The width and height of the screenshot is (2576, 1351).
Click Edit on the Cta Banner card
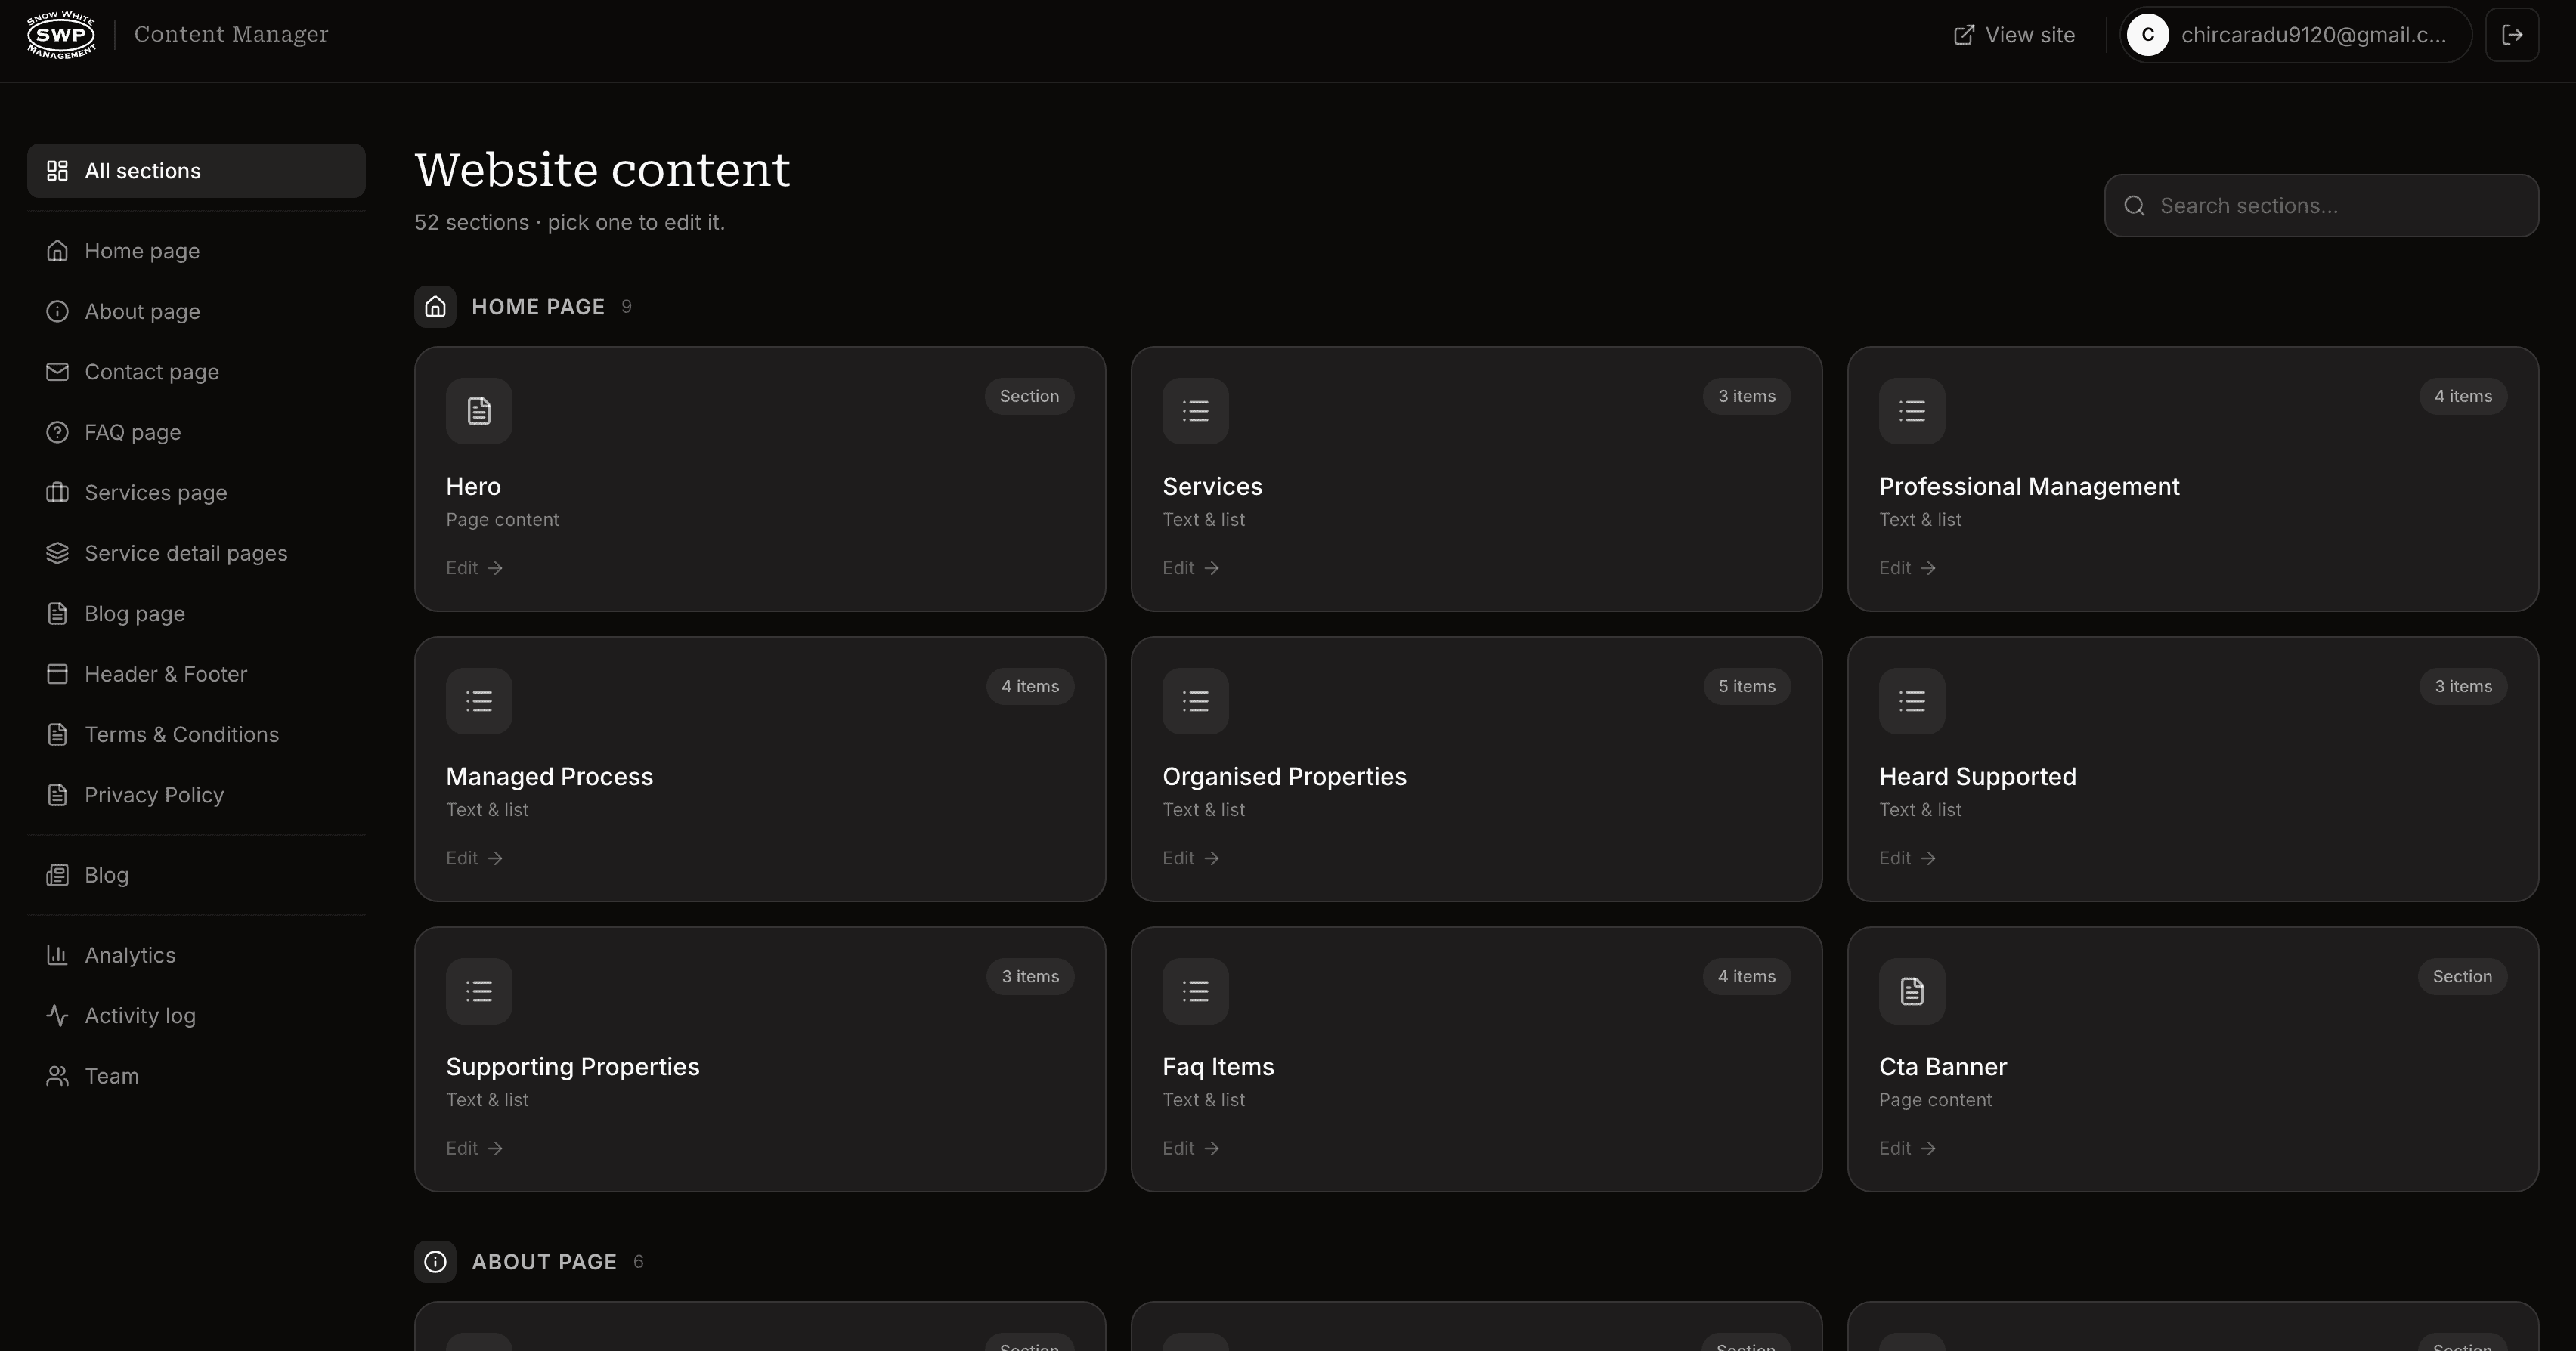[1908, 1148]
